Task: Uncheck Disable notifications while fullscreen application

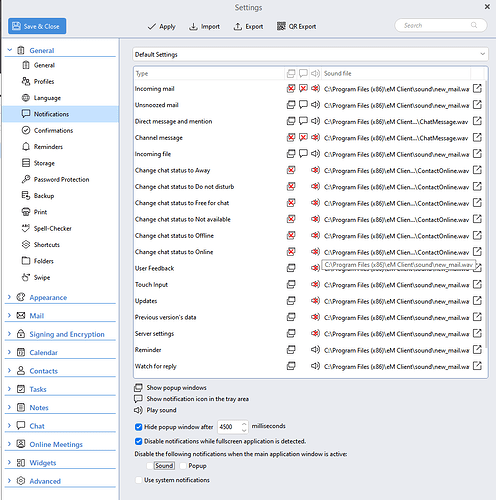Action: coord(139,441)
